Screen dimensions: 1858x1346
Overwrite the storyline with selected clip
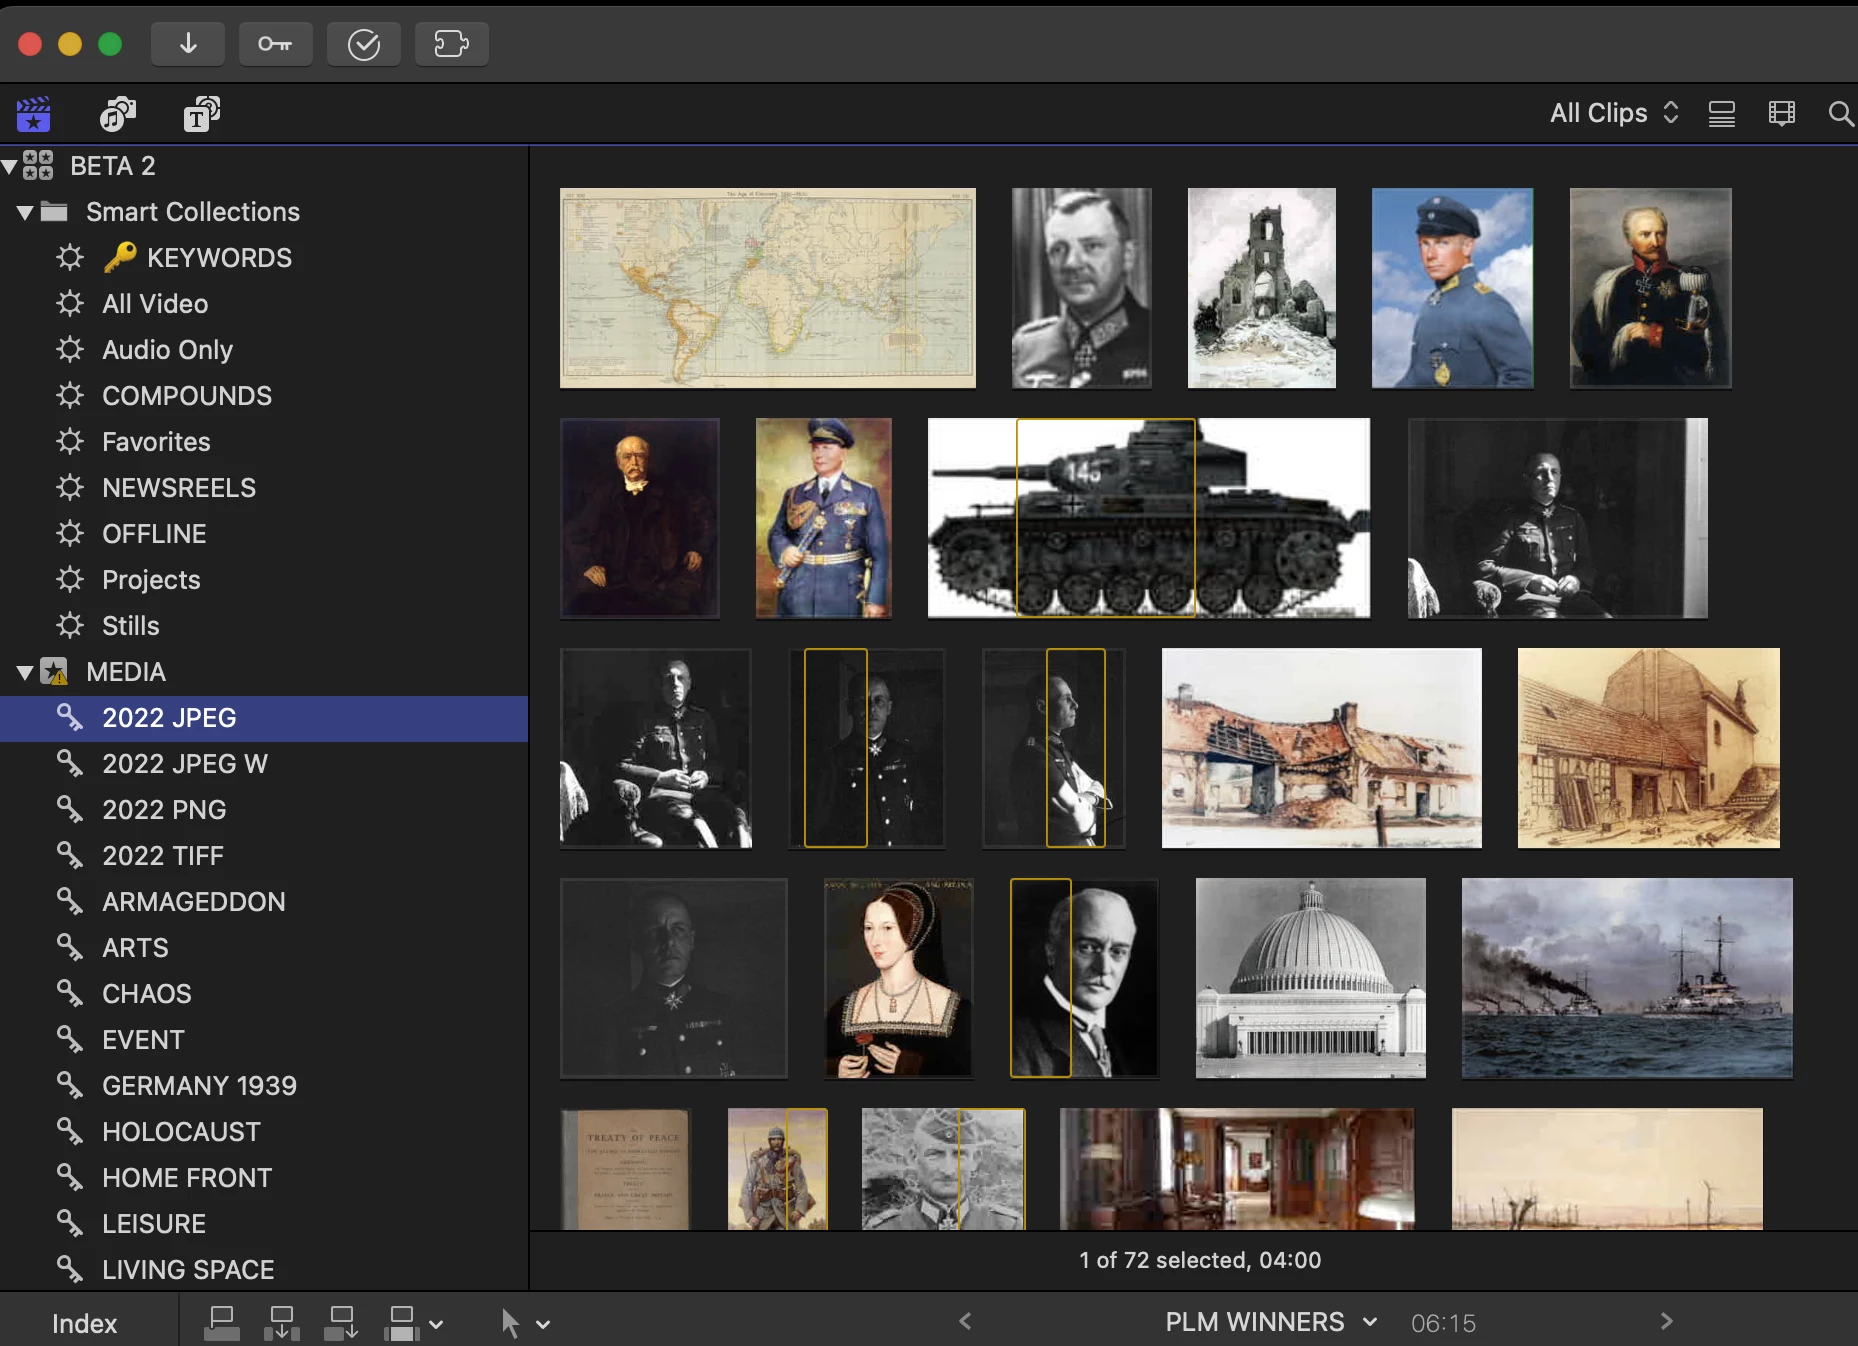402,1323
